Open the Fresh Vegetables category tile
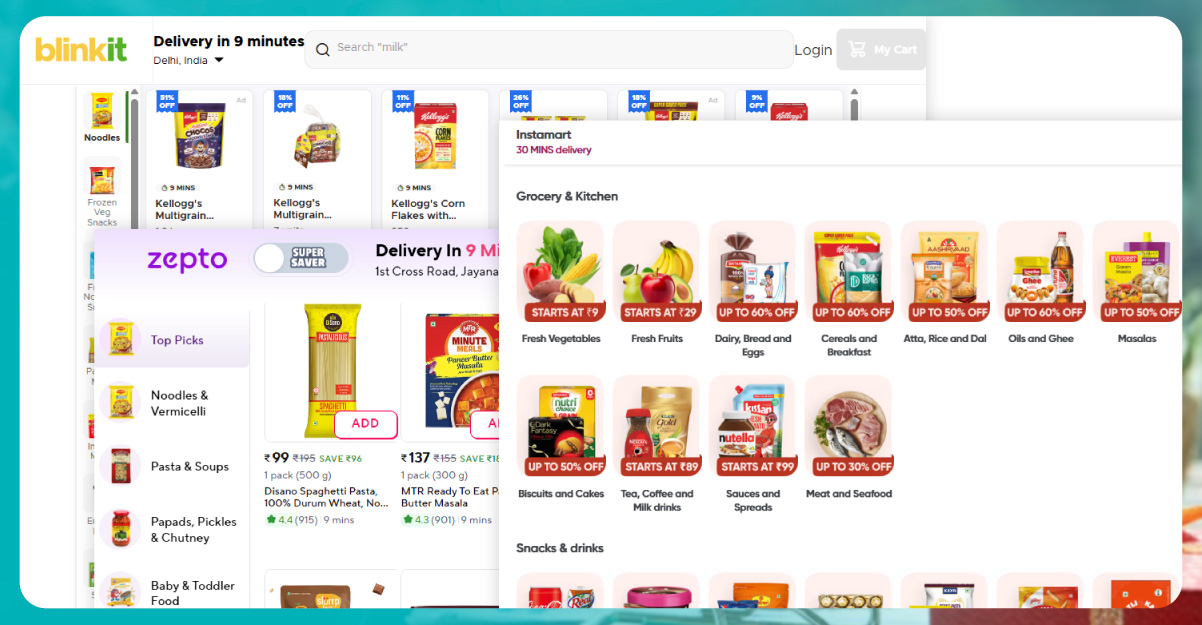This screenshot has height=625, width=1202. pos(561,283)
